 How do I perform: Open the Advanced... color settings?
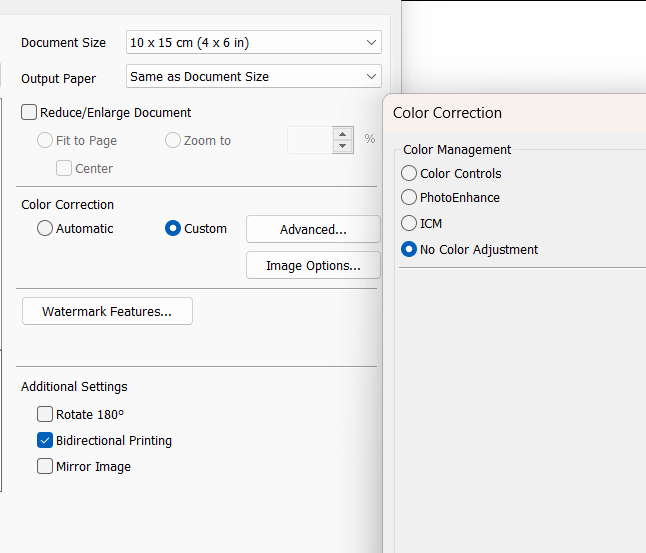(x=313, y=229)
